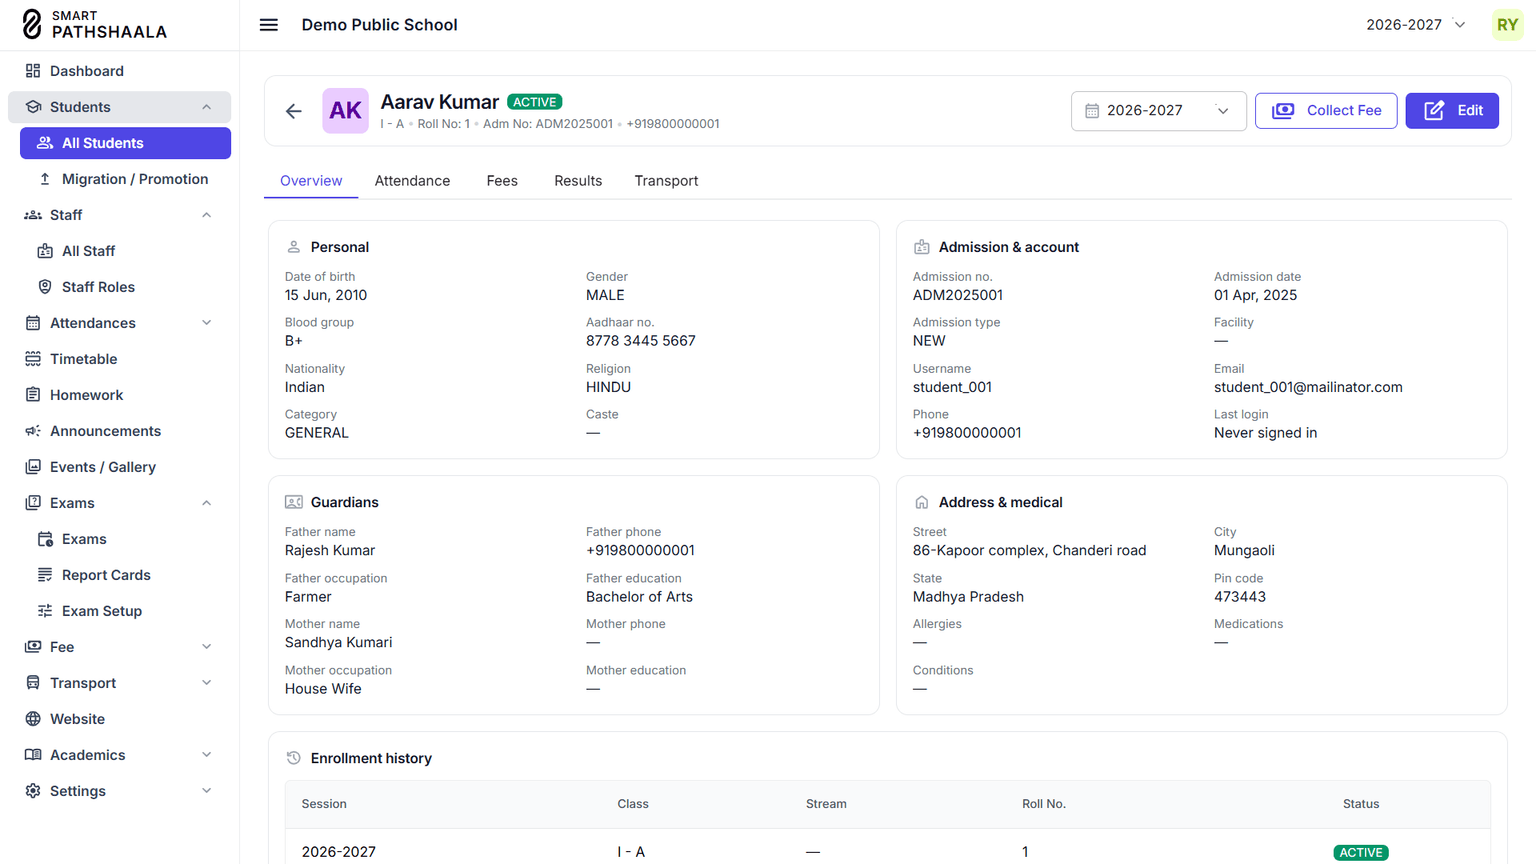
Task: Collapse the Students sidebar section
Action: 207,107
